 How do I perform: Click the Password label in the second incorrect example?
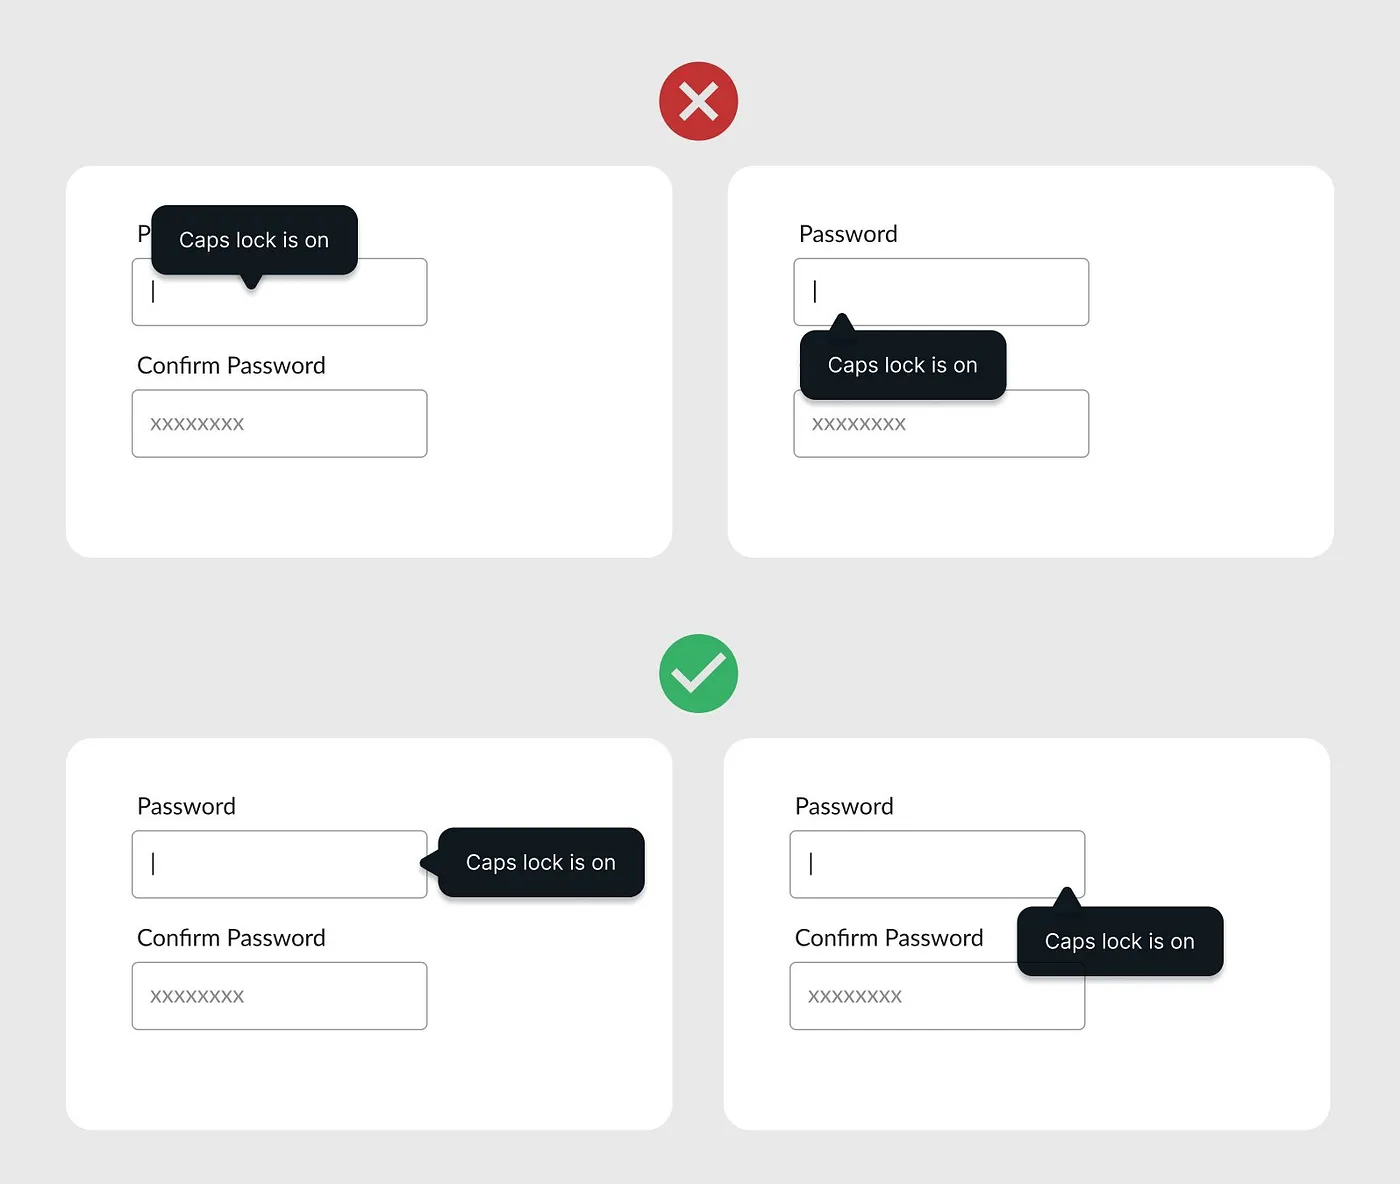tap(848, 234)
